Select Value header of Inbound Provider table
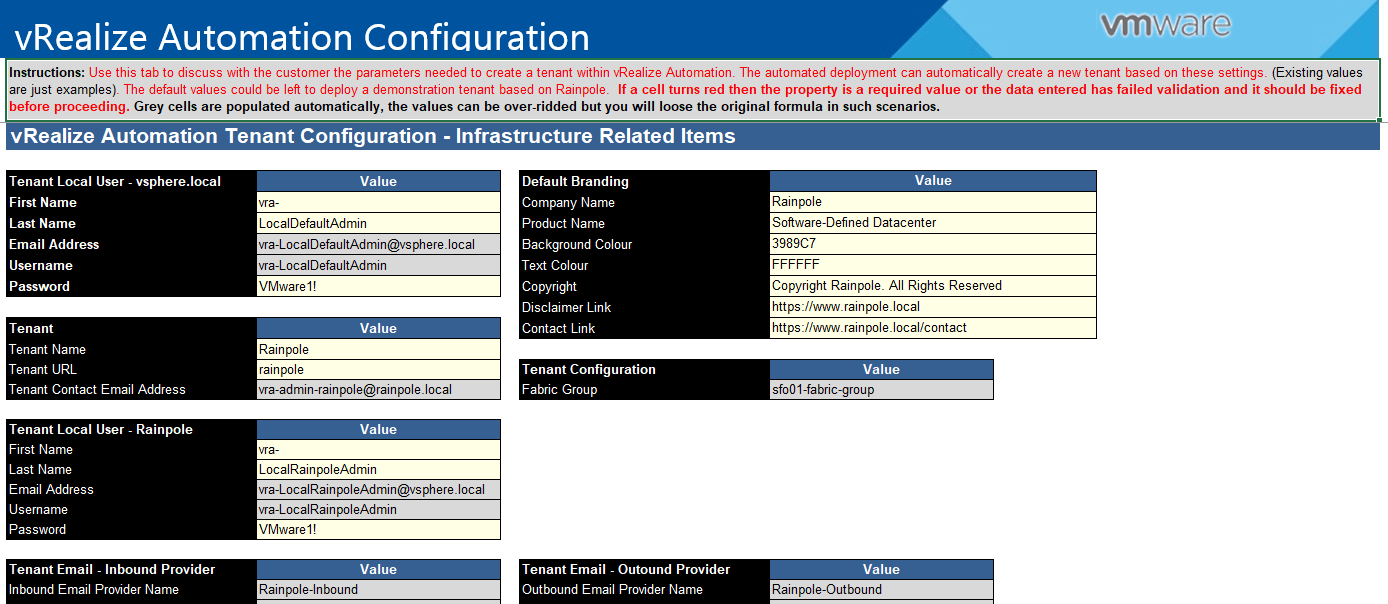1388x604 pixels. 378,570
